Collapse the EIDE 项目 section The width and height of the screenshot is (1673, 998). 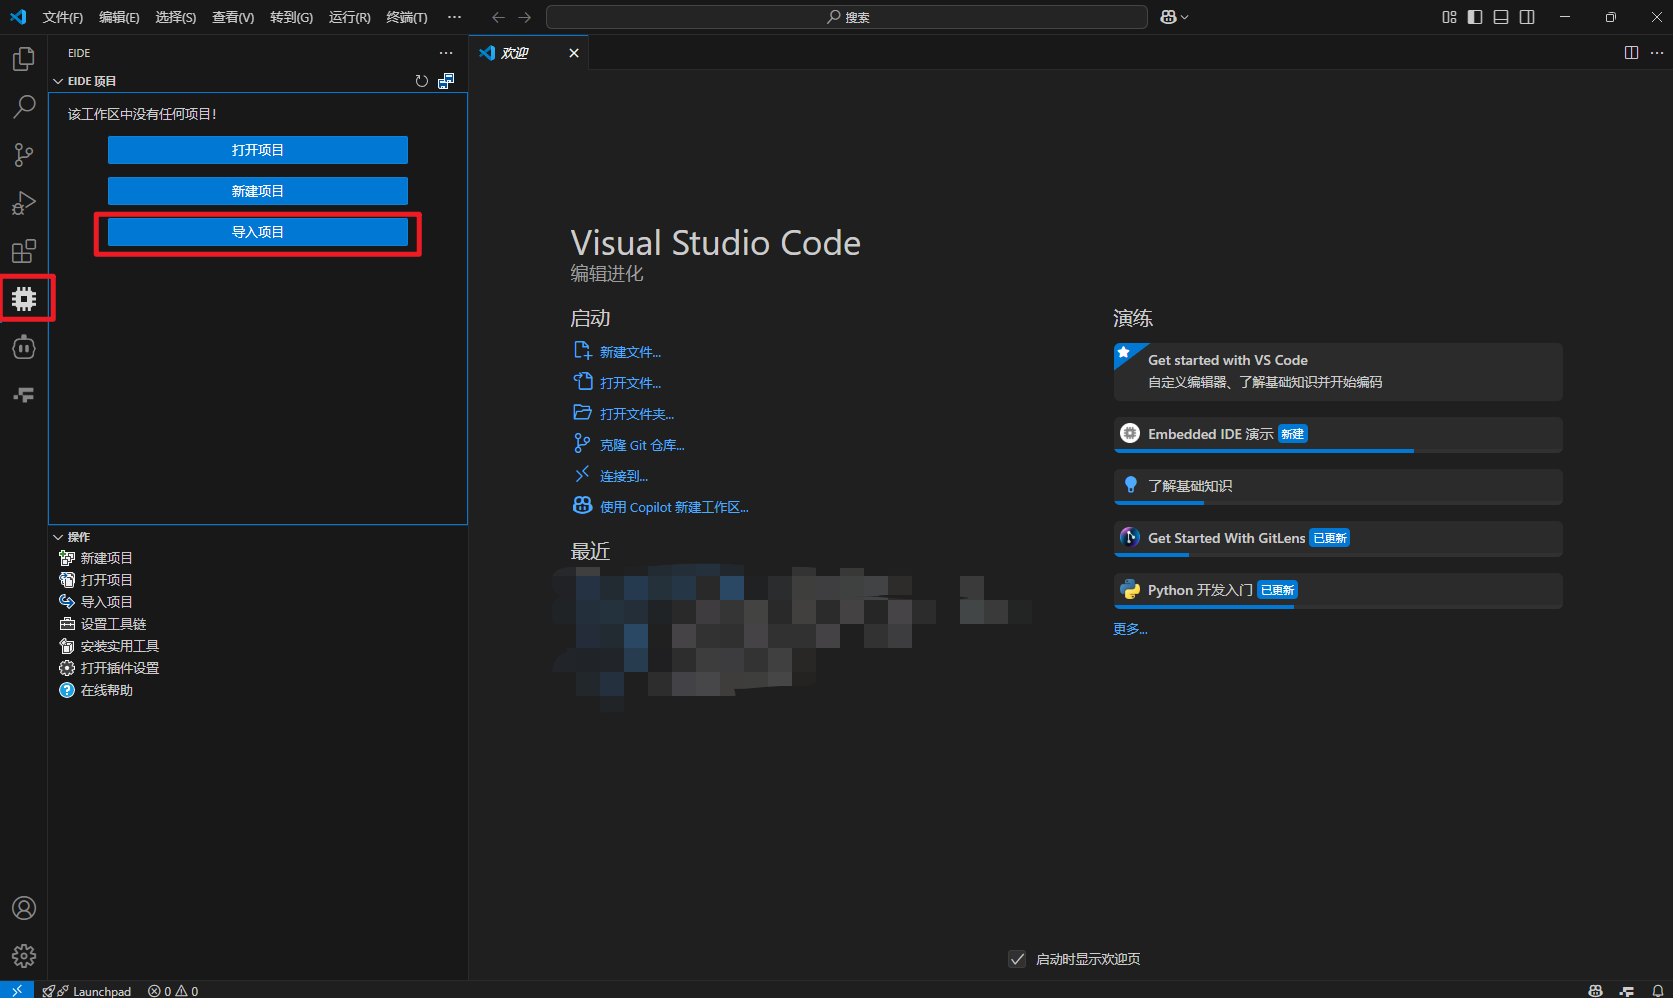click(58, 81)
